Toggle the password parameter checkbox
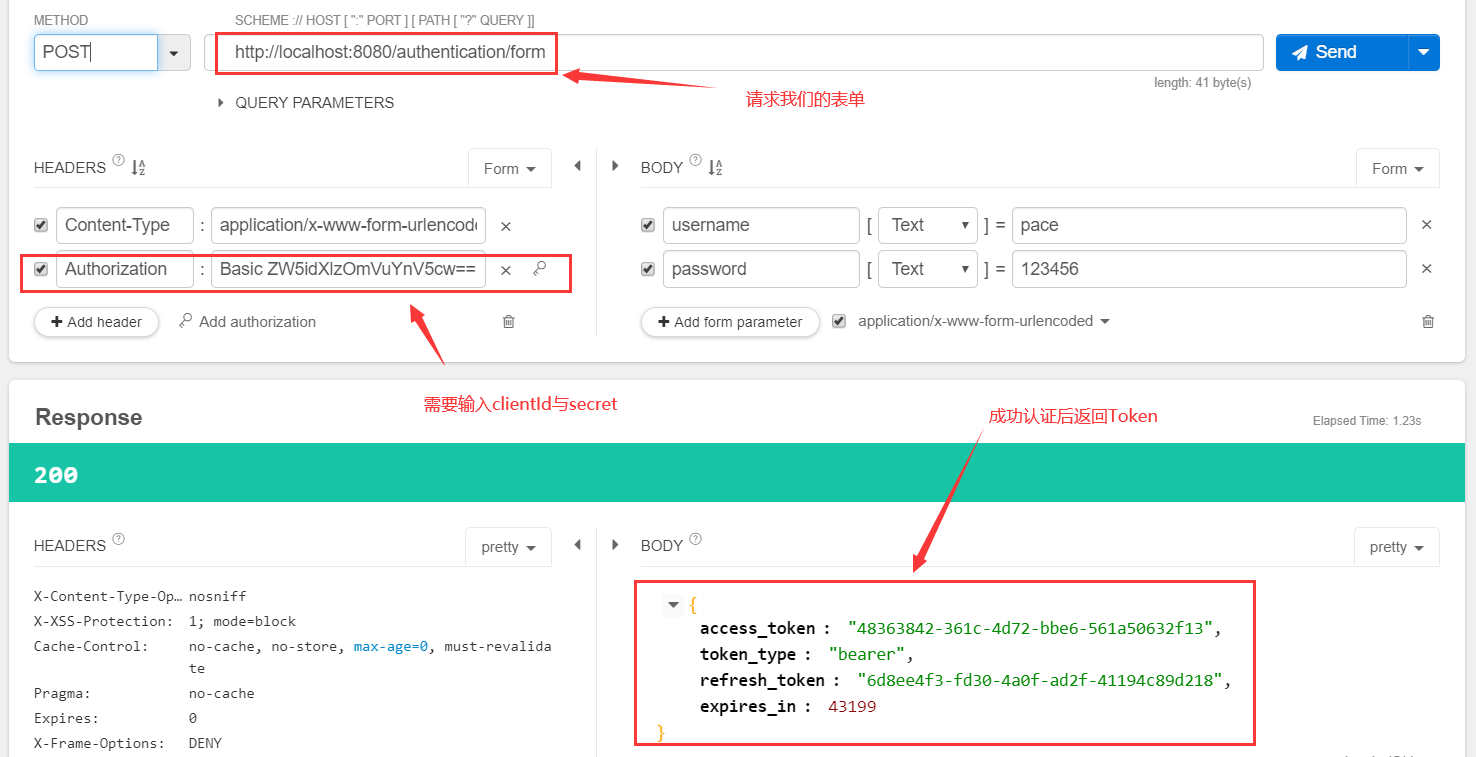This screenshot has height=757, width=1476. tap(648, 269)
